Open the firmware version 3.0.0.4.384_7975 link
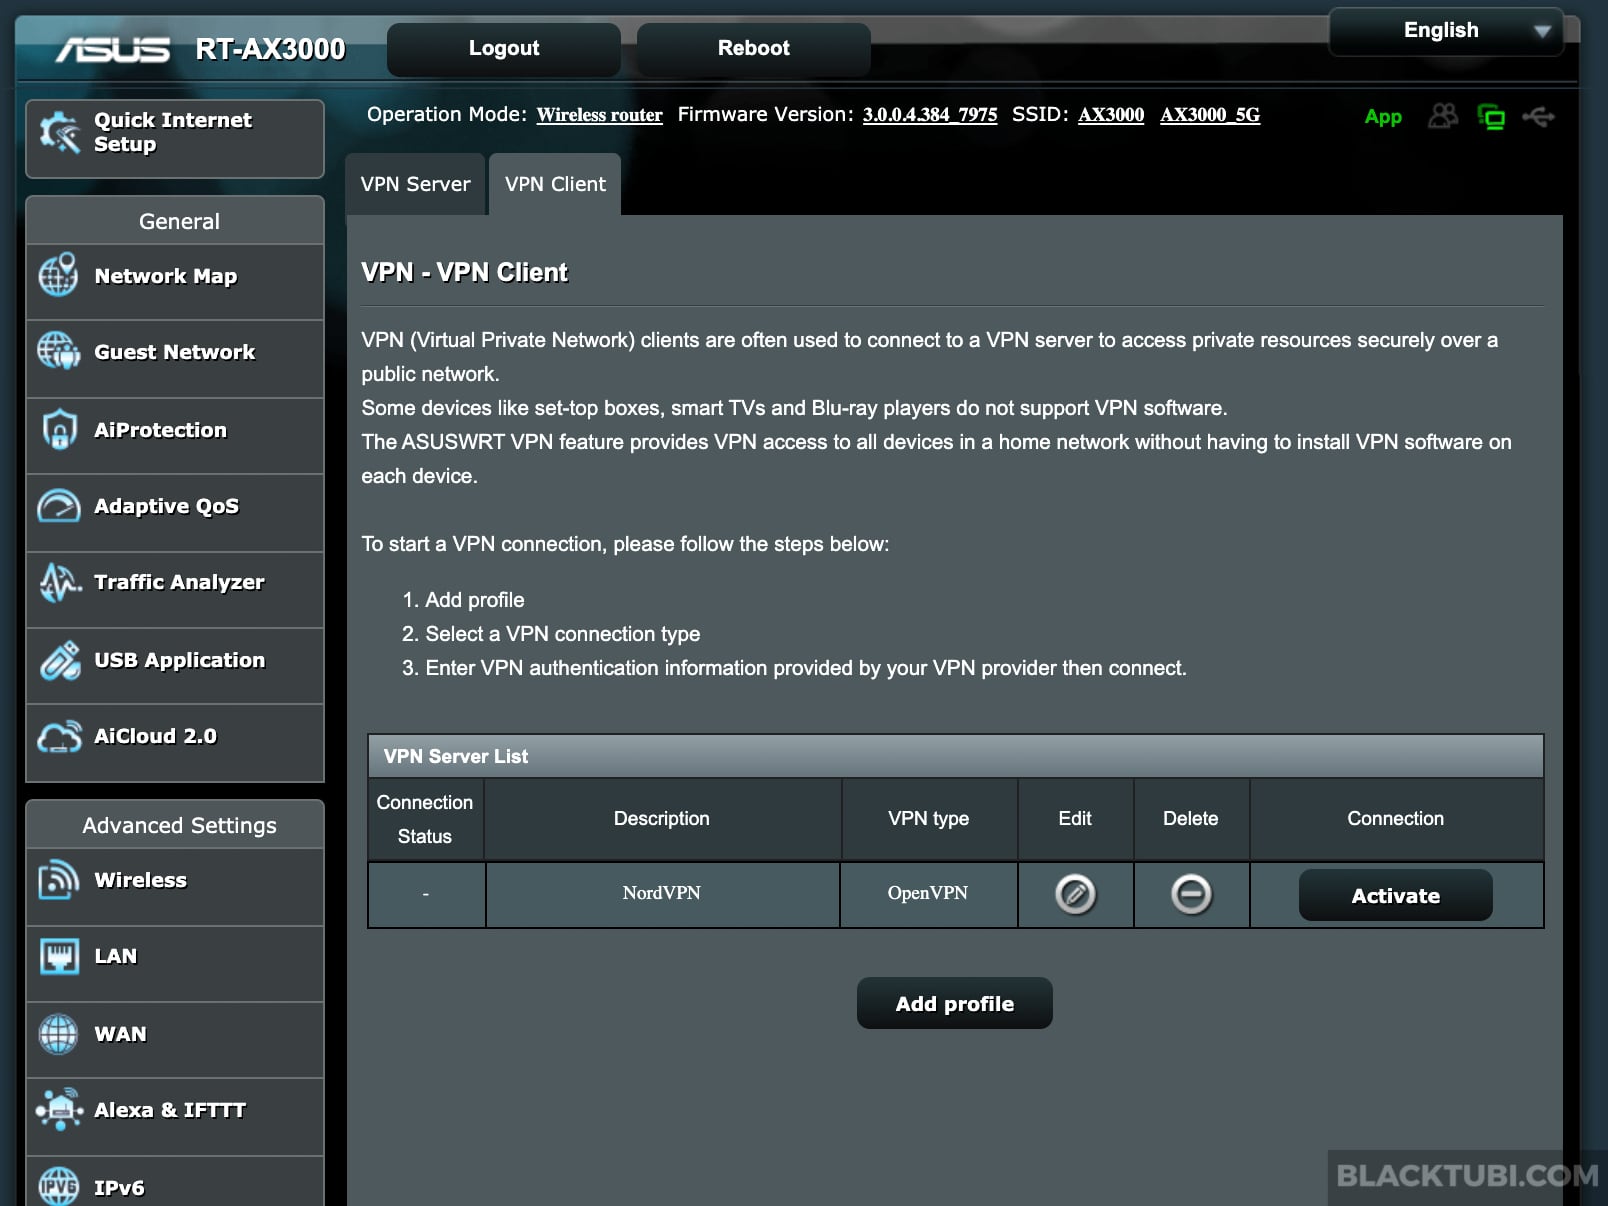The width and height of the screenshot is (1608, 1206). click(929, 115)
